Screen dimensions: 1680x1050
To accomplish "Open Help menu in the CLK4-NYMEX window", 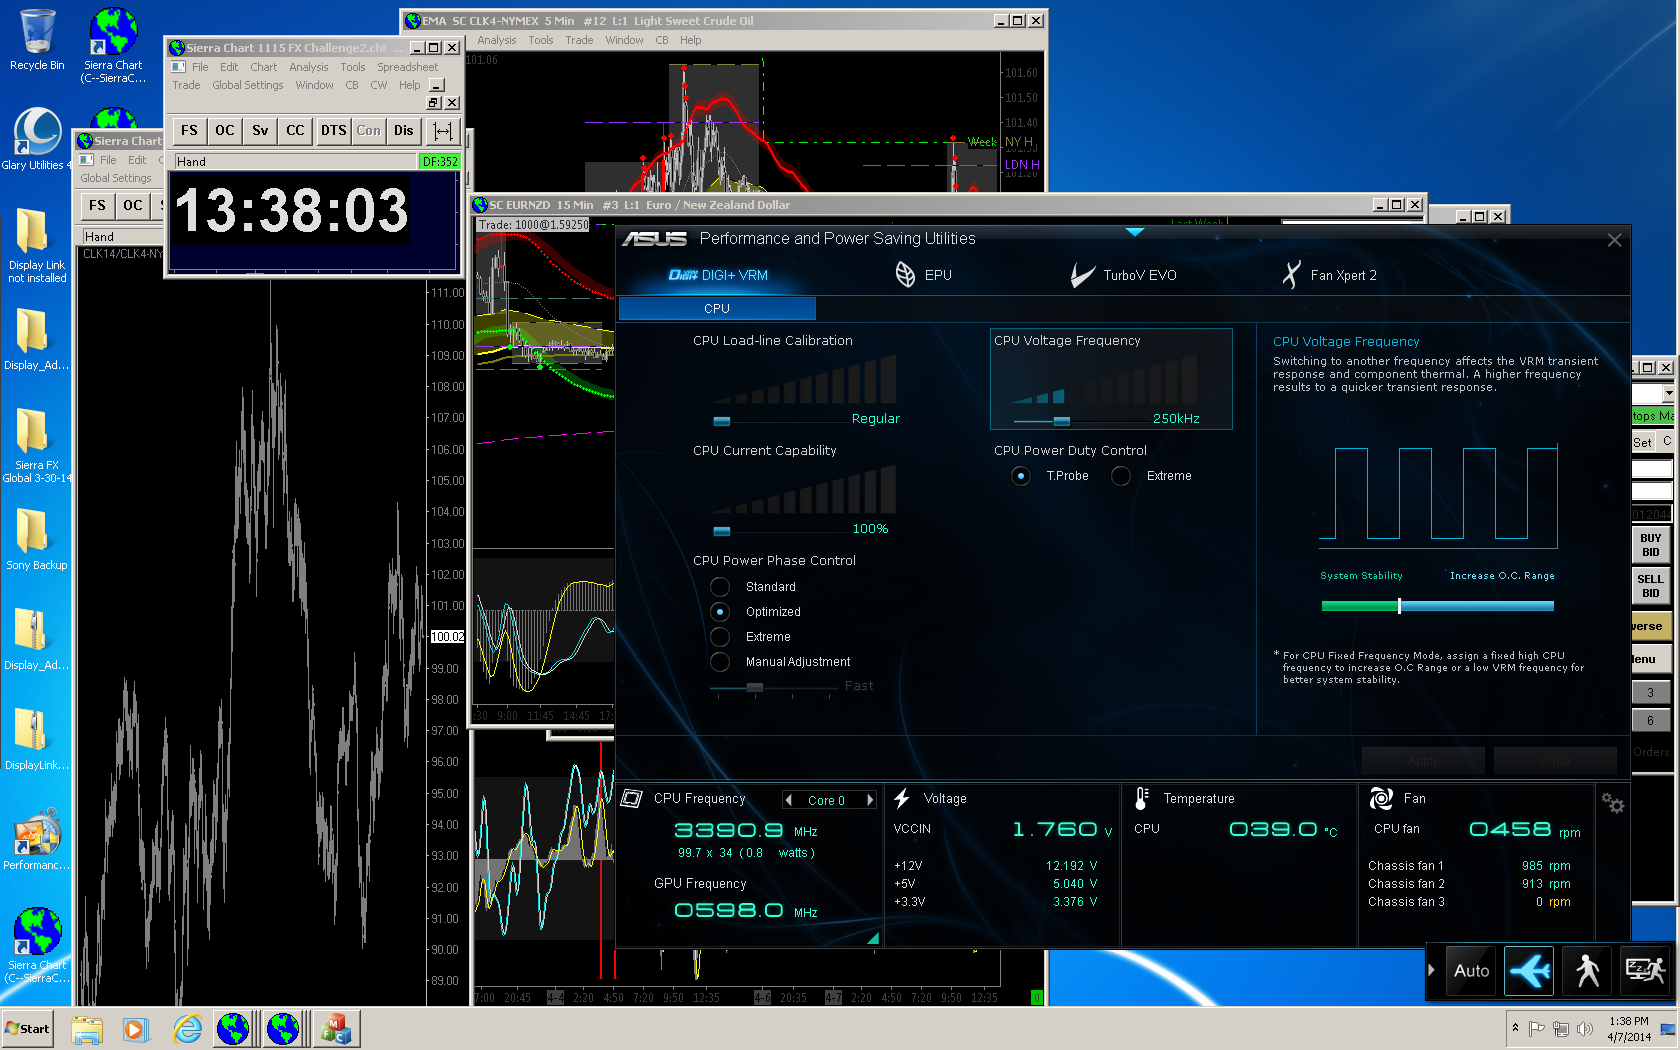I will 690,40.
